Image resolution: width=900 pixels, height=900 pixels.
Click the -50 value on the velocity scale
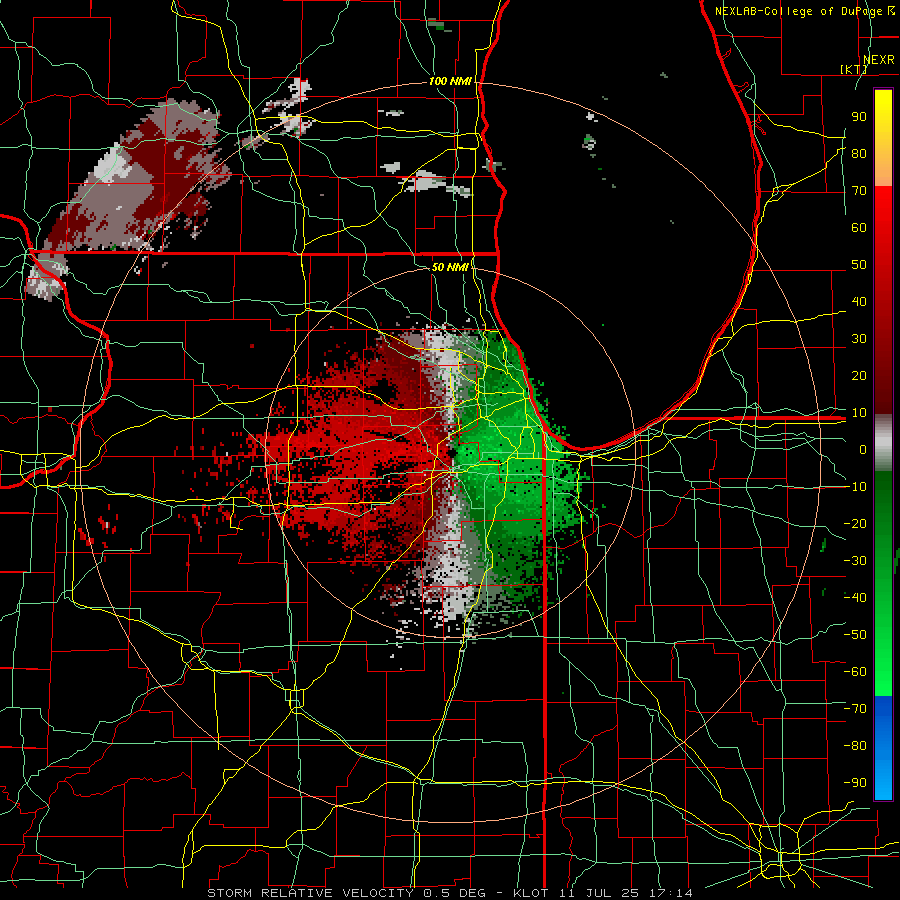(855, 635)
